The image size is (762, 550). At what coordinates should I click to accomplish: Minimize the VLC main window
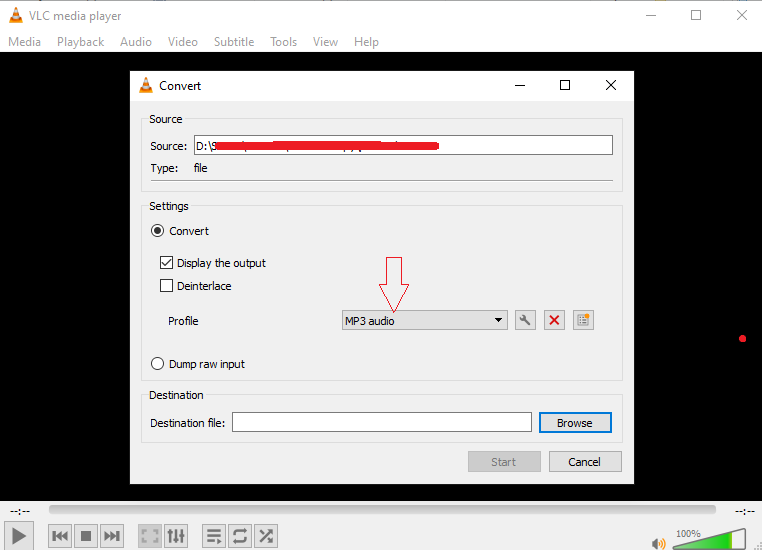pos(651,15)
